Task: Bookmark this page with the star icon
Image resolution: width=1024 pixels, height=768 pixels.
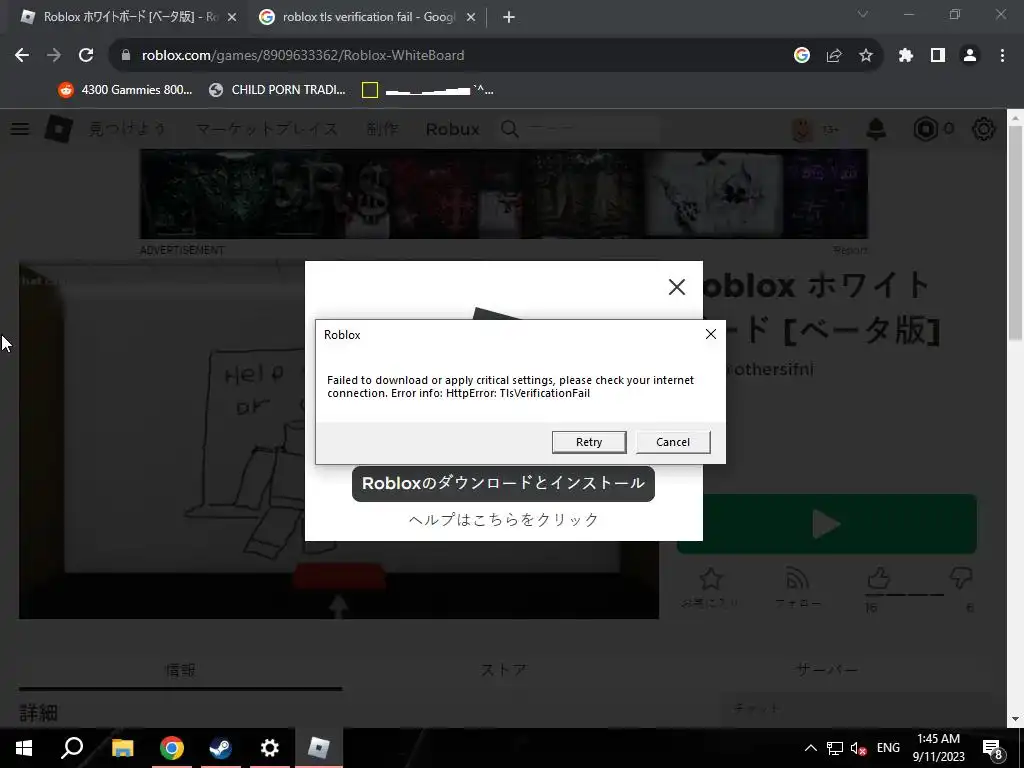Action: coord(866,56)
